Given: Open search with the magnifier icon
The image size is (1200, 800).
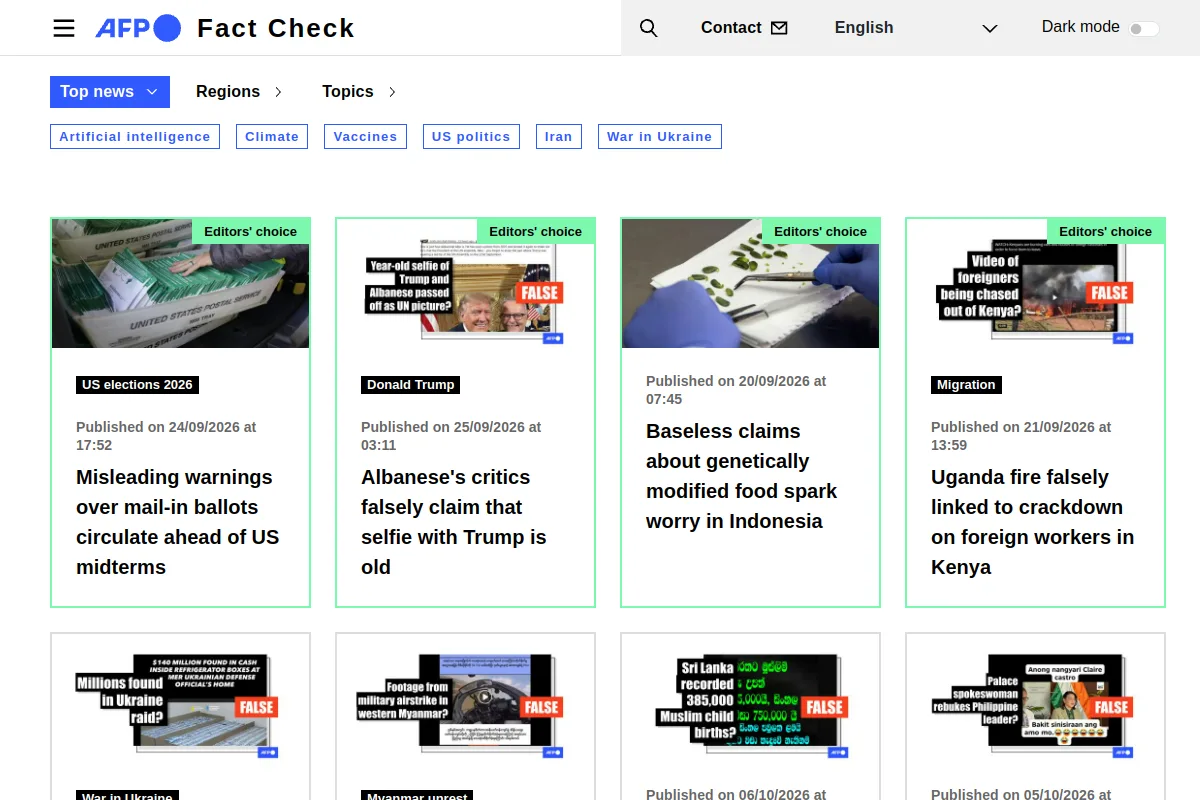Looking at the screenshot, I should 648,28.
